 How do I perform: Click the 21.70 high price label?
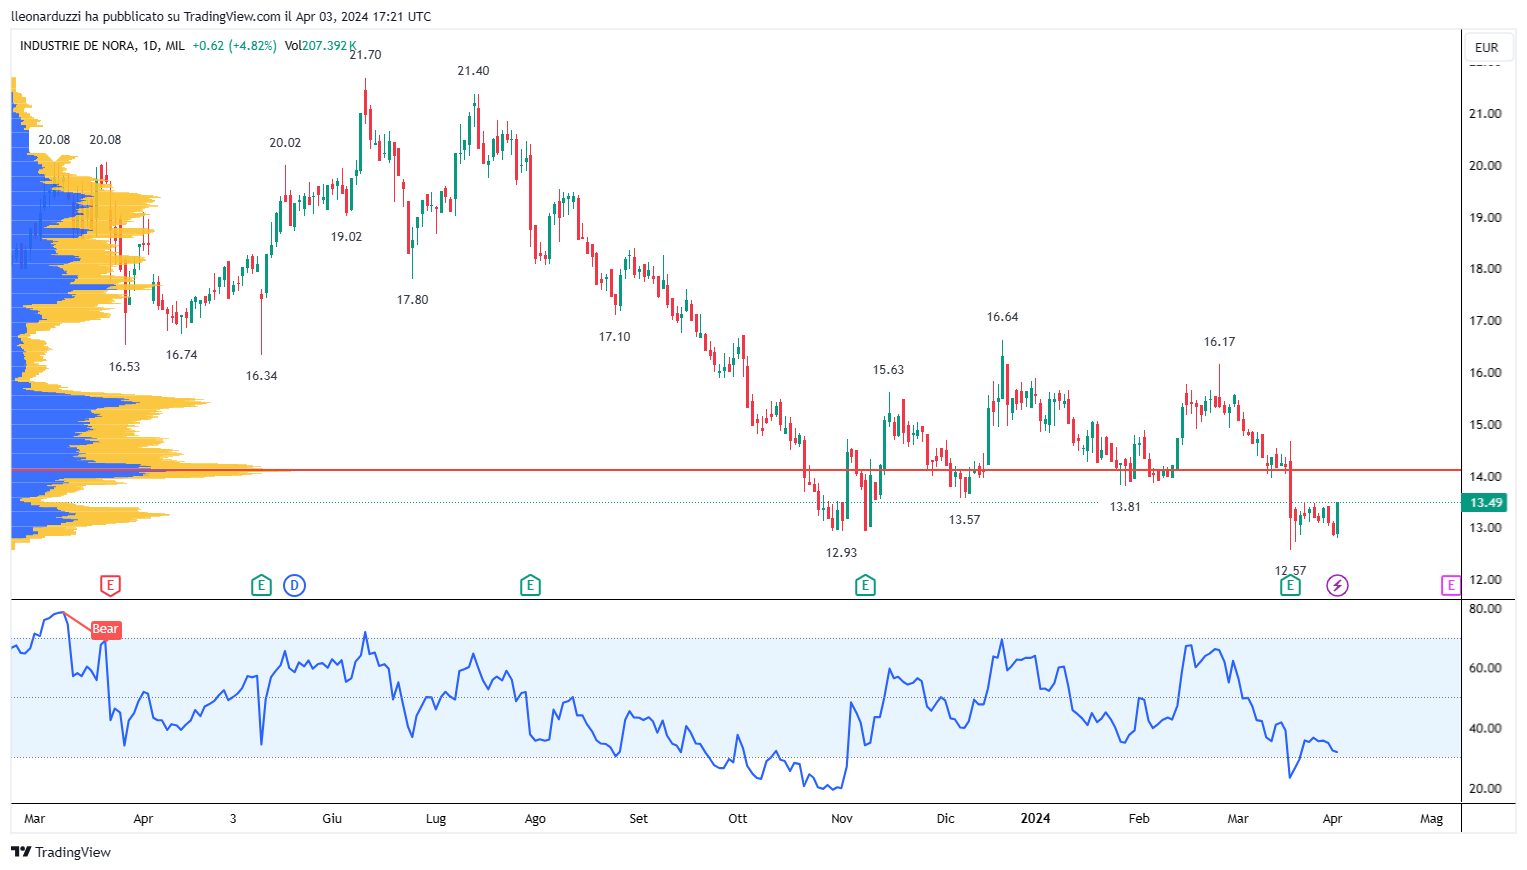point(365,55)
